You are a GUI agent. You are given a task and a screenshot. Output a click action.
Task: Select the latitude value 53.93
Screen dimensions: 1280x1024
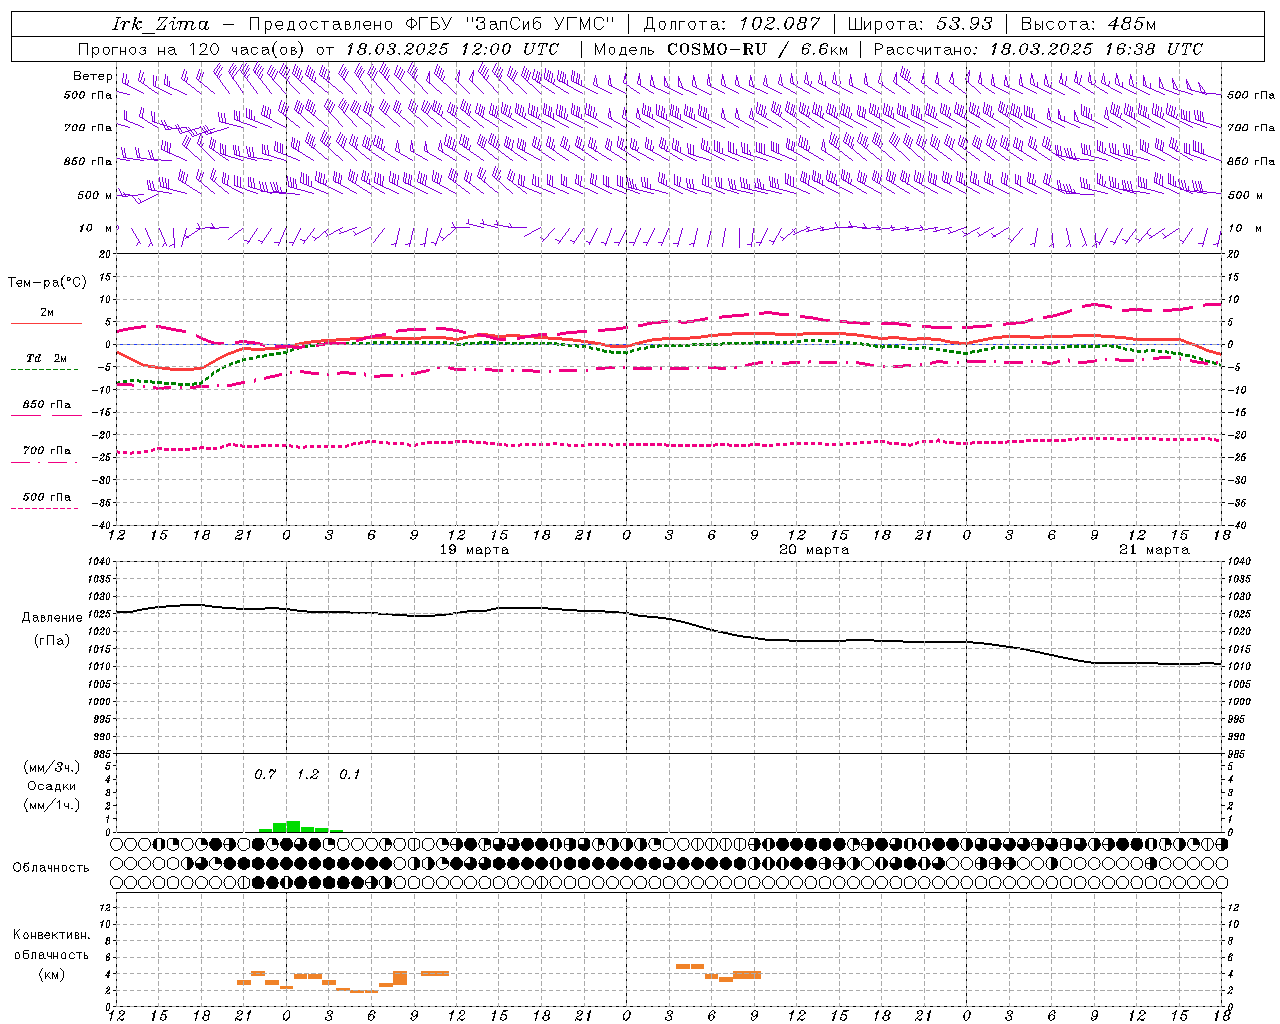(965, 24)
